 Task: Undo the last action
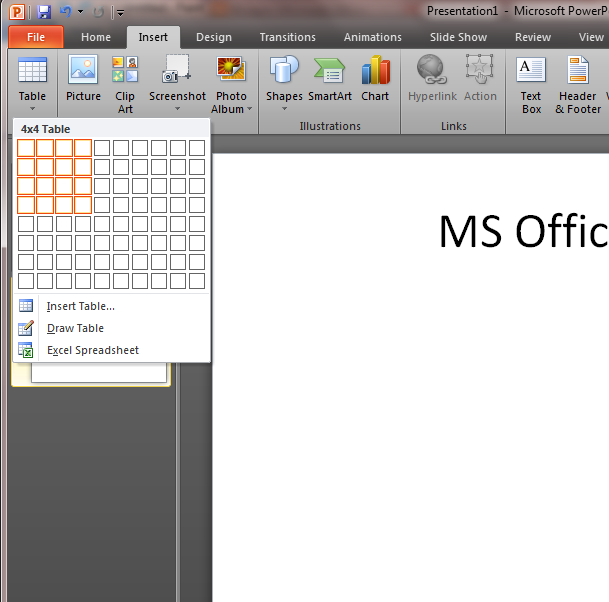[65, 12]
